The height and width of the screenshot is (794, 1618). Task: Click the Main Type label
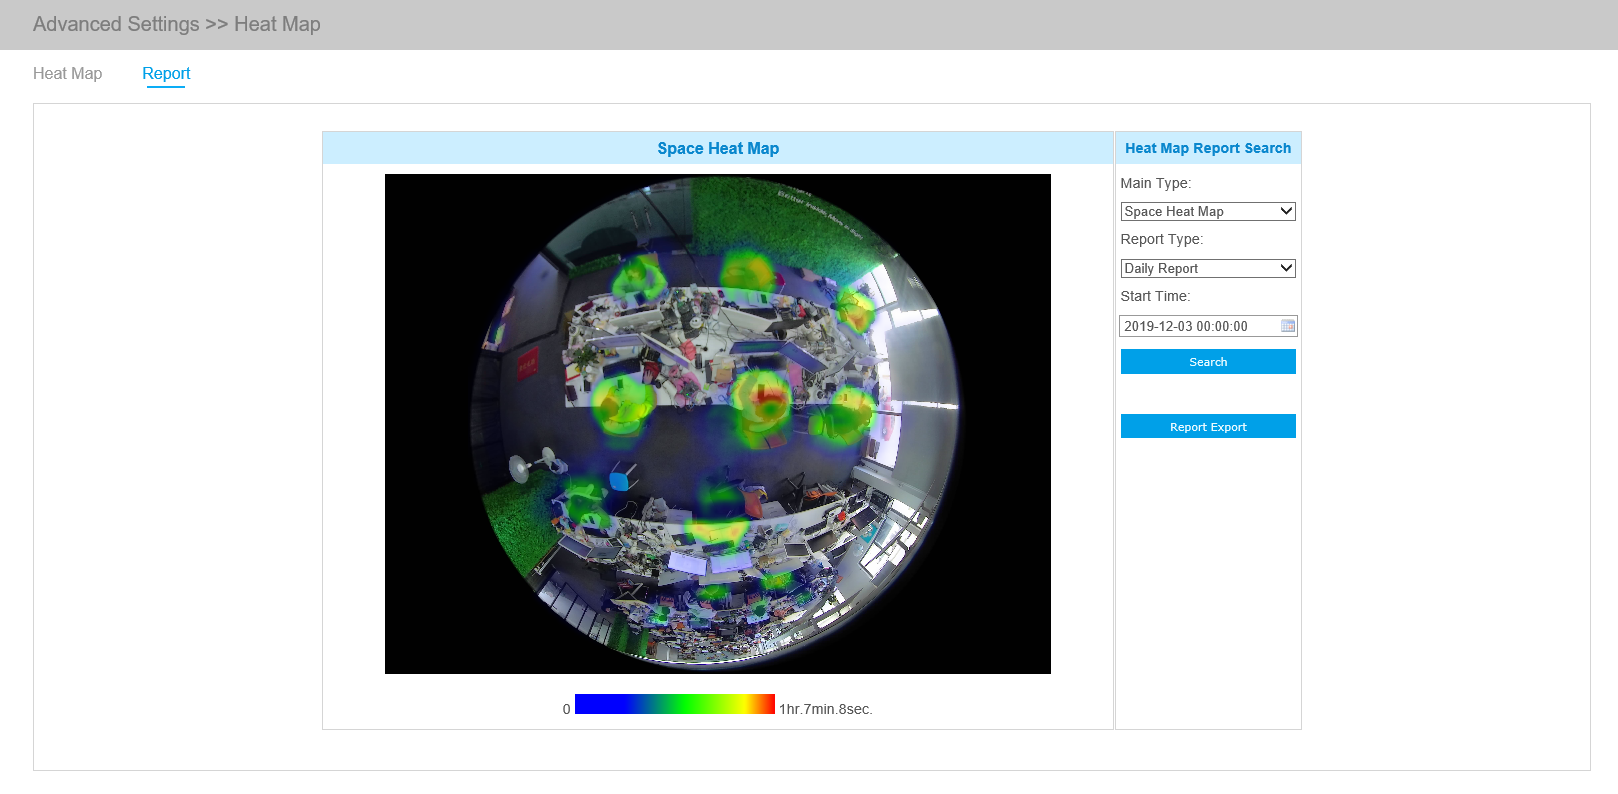coord(1156,183)
